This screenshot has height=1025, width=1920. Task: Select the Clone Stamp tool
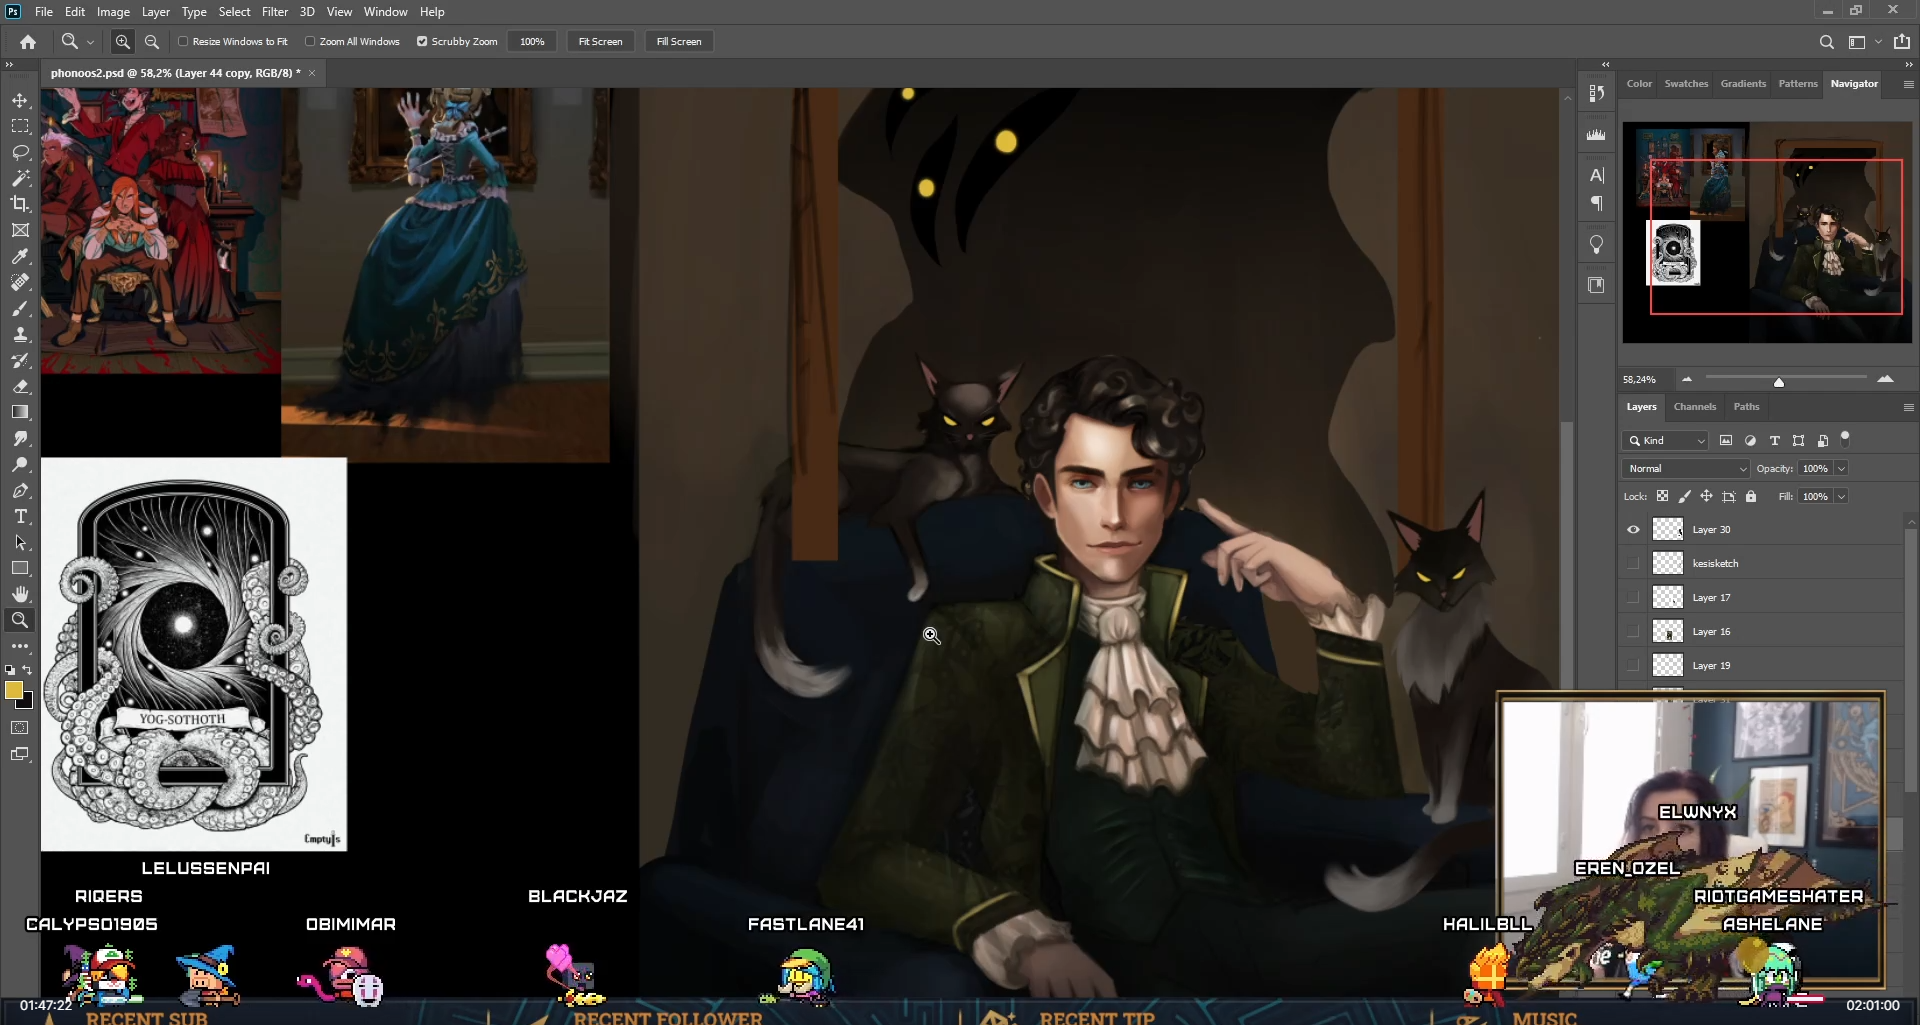tap(20, 334)
